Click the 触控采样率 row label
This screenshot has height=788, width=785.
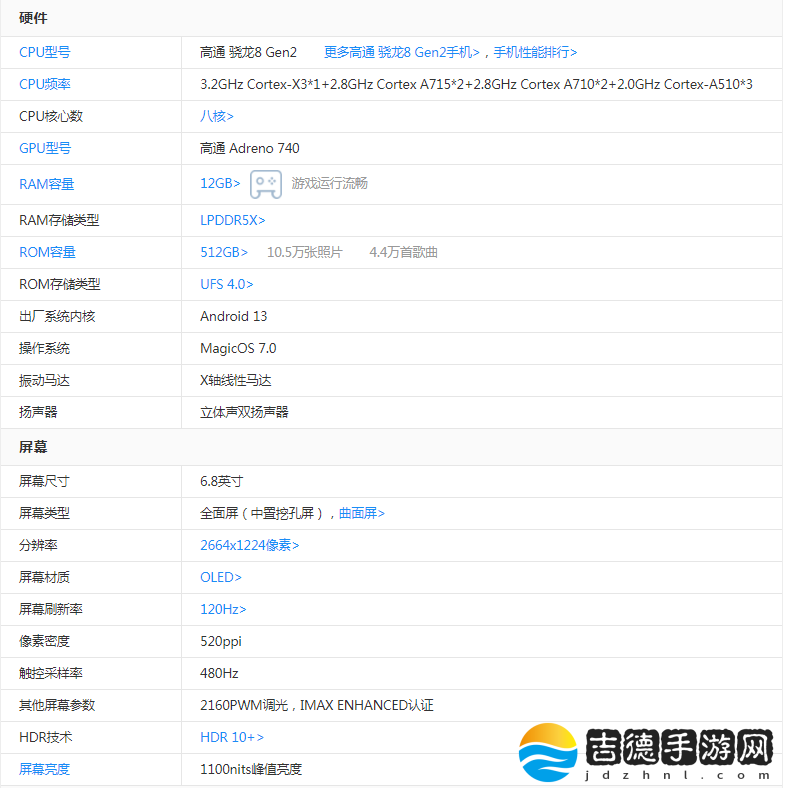[51, 673]
